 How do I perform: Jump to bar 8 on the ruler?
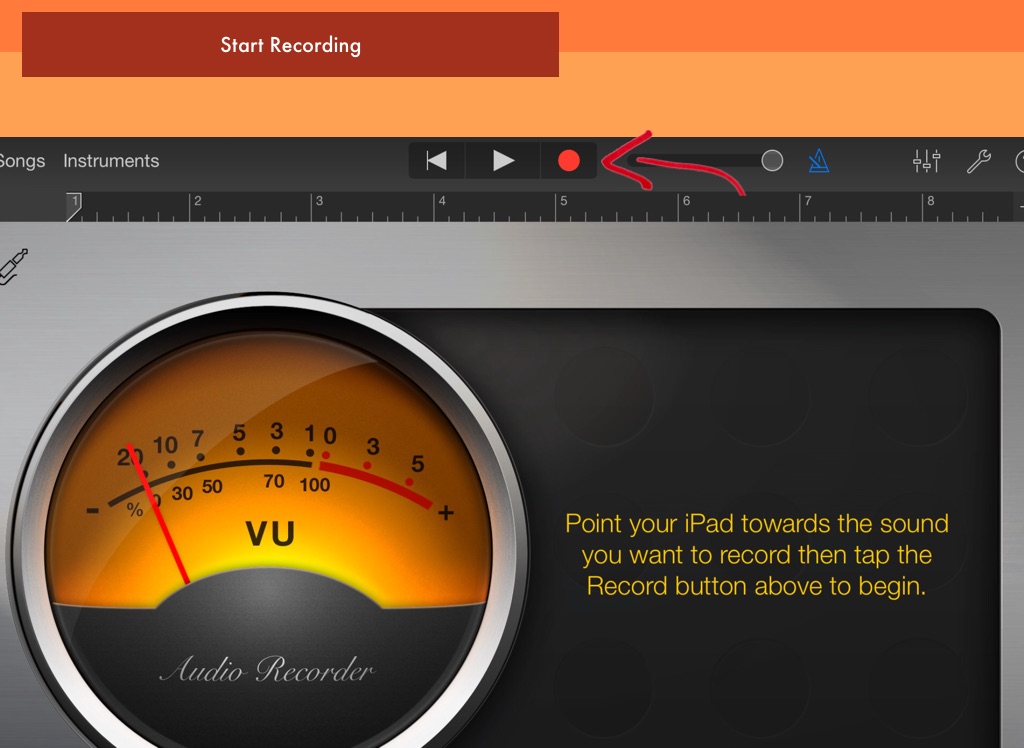coord(929,206)
